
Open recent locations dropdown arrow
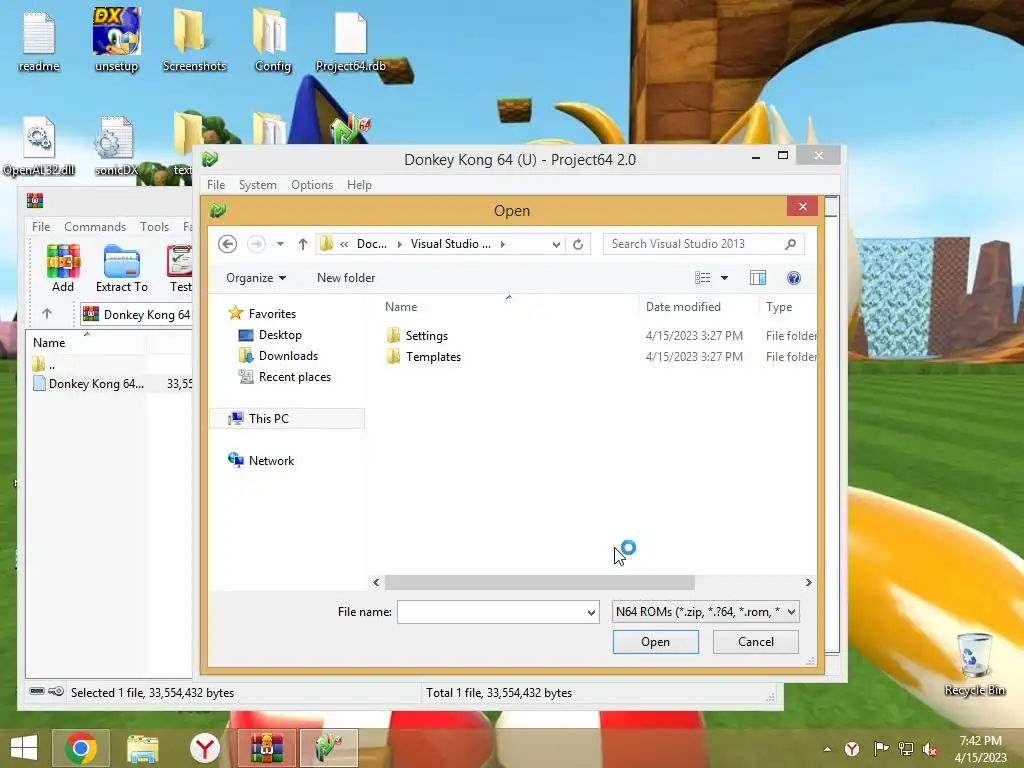point(280,244)
